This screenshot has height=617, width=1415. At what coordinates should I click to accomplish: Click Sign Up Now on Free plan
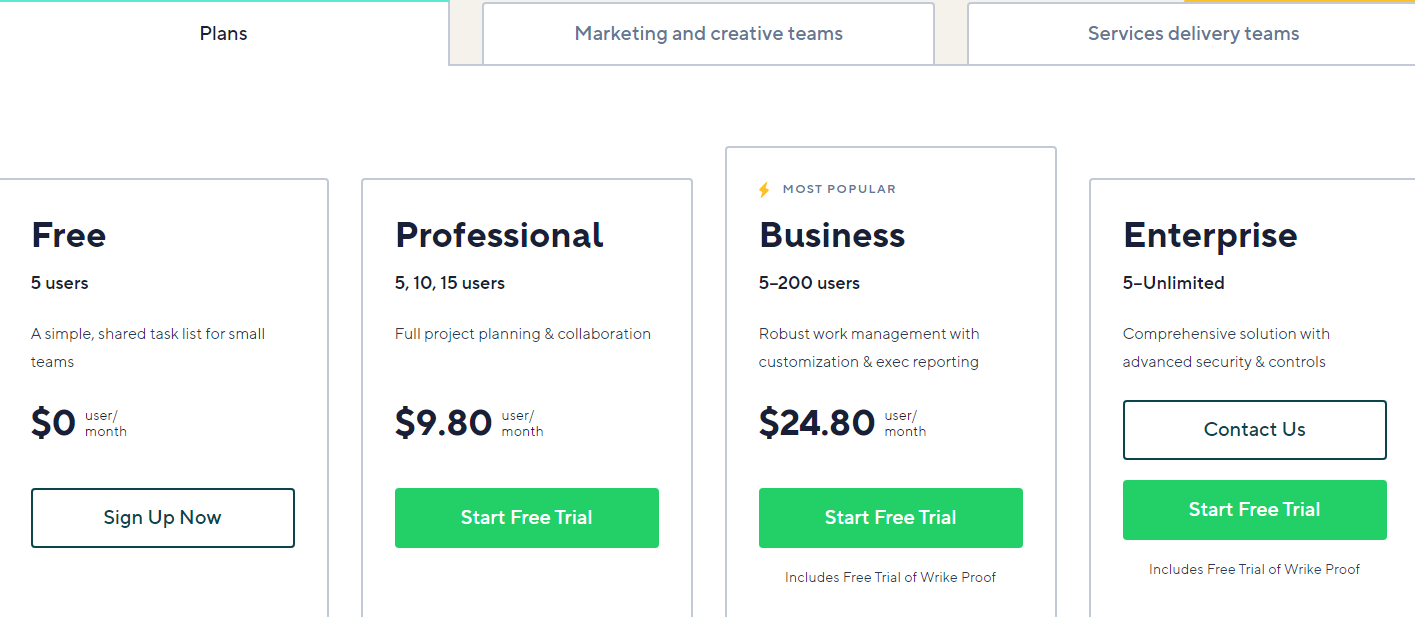[x=163, y=518]
